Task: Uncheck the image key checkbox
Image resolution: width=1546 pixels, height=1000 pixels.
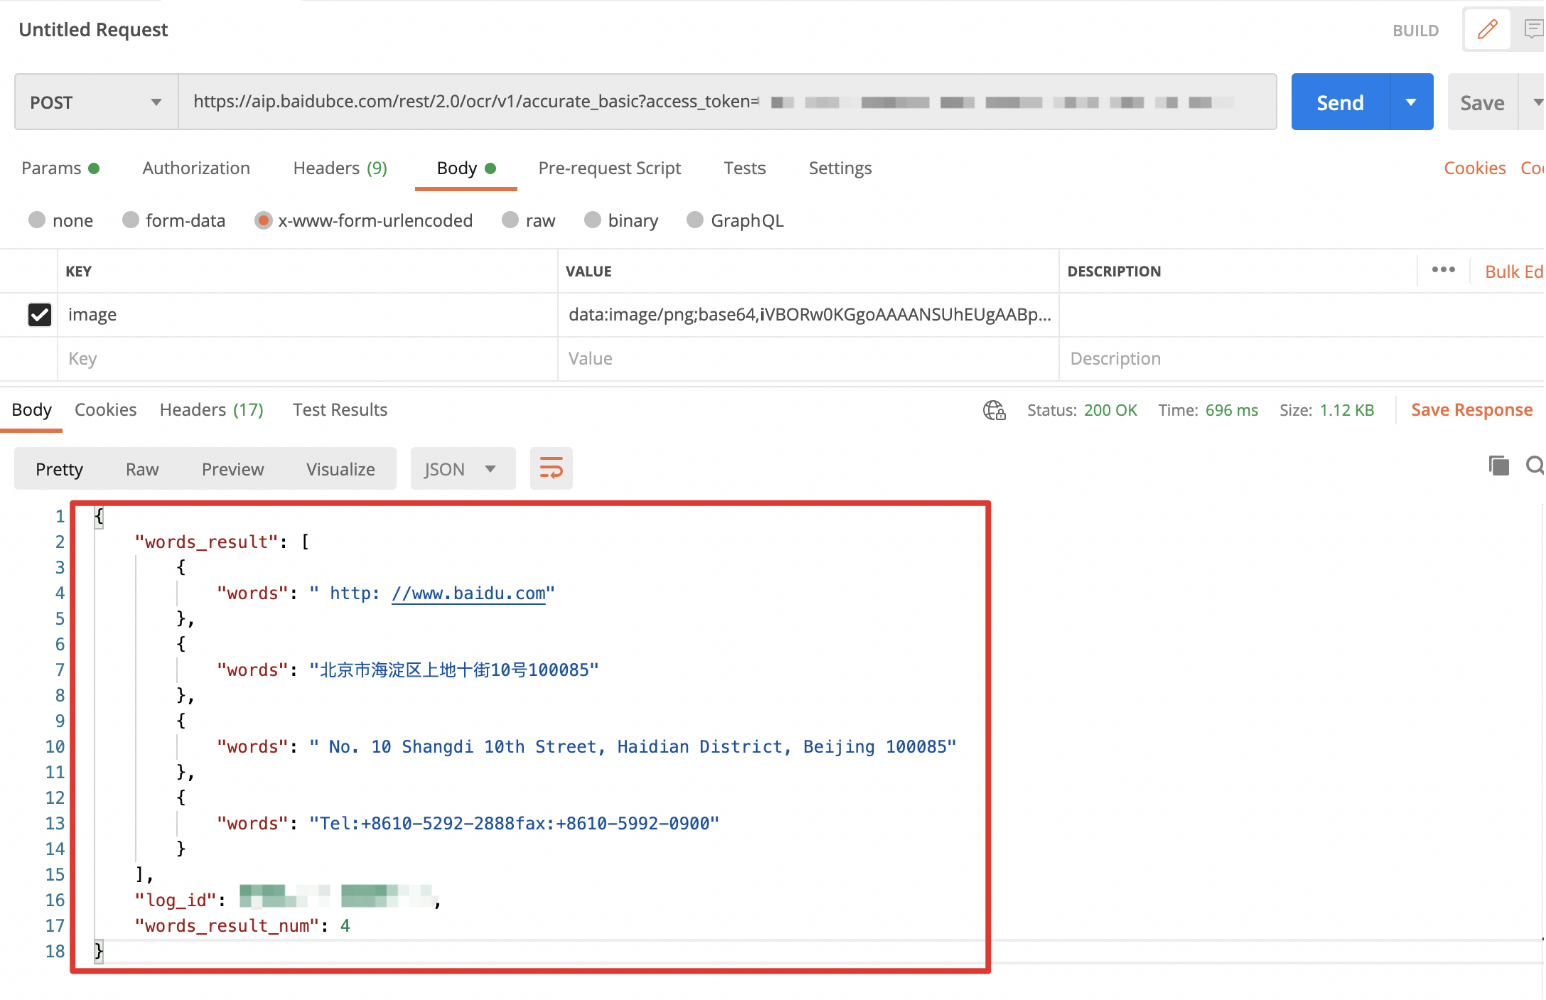Action: [x=39, y=315]
